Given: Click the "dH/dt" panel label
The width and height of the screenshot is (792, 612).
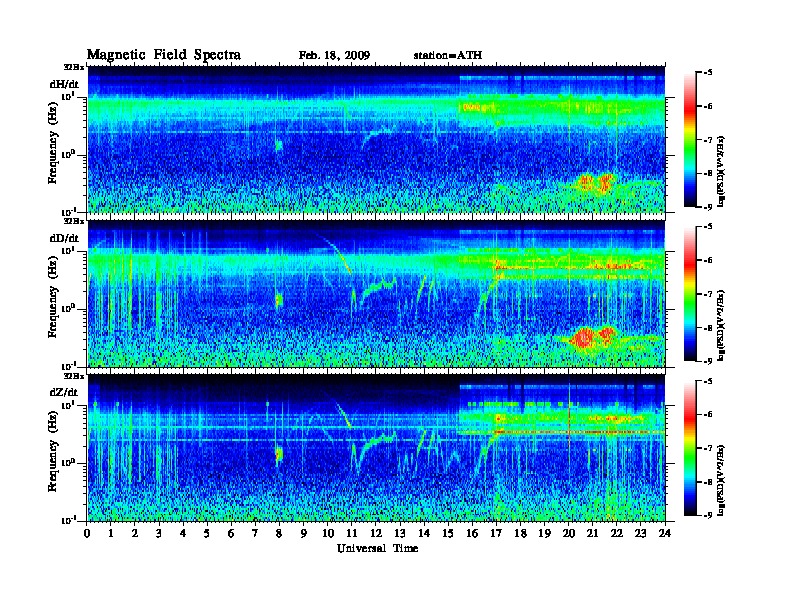Looking at the screenshot, I should [64, 84].
